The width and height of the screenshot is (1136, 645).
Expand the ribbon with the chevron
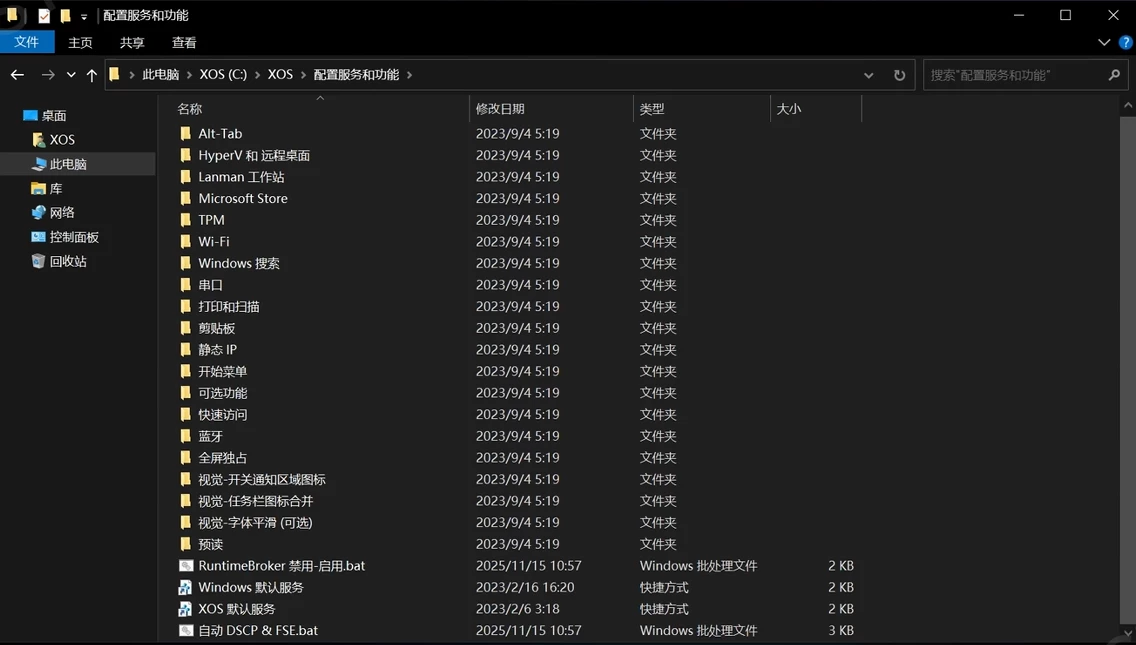[1104, 42]
